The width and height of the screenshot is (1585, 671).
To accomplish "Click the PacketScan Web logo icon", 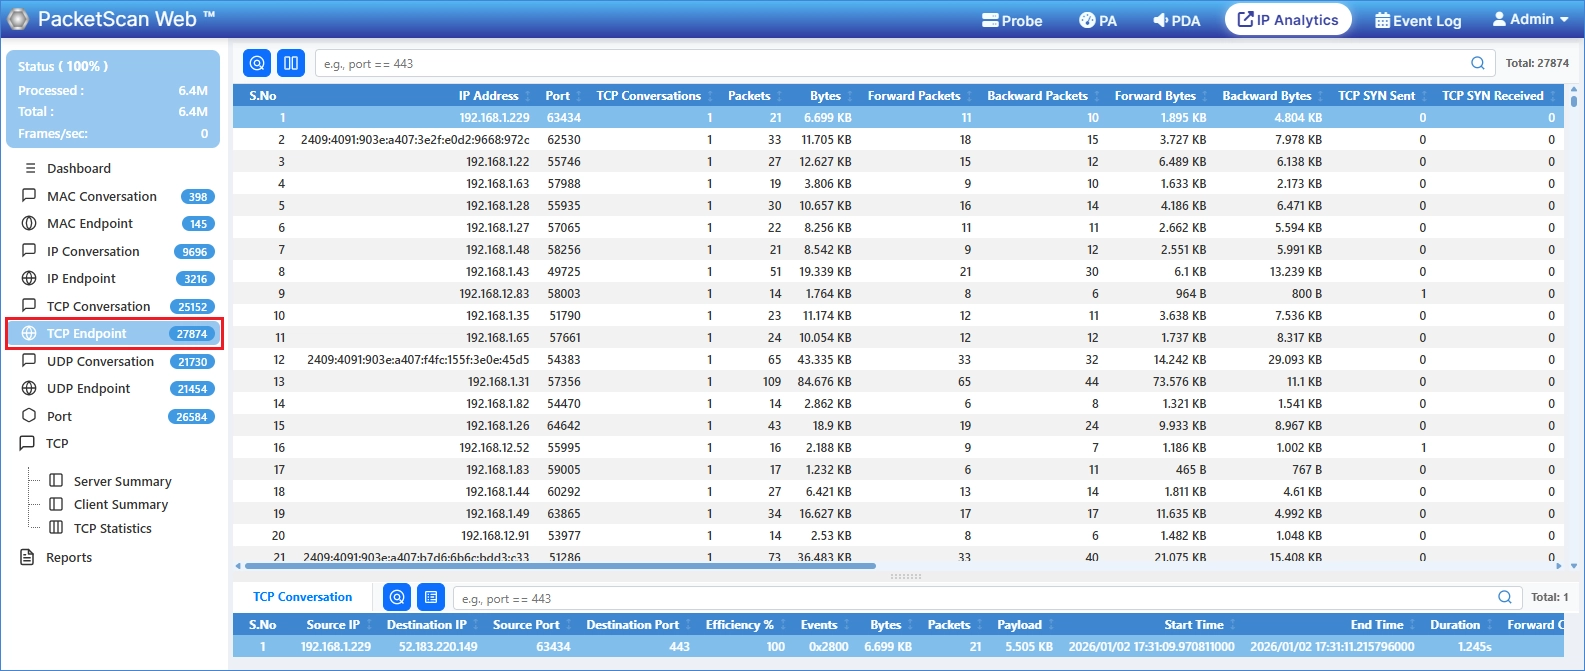I will coord(18,18).
